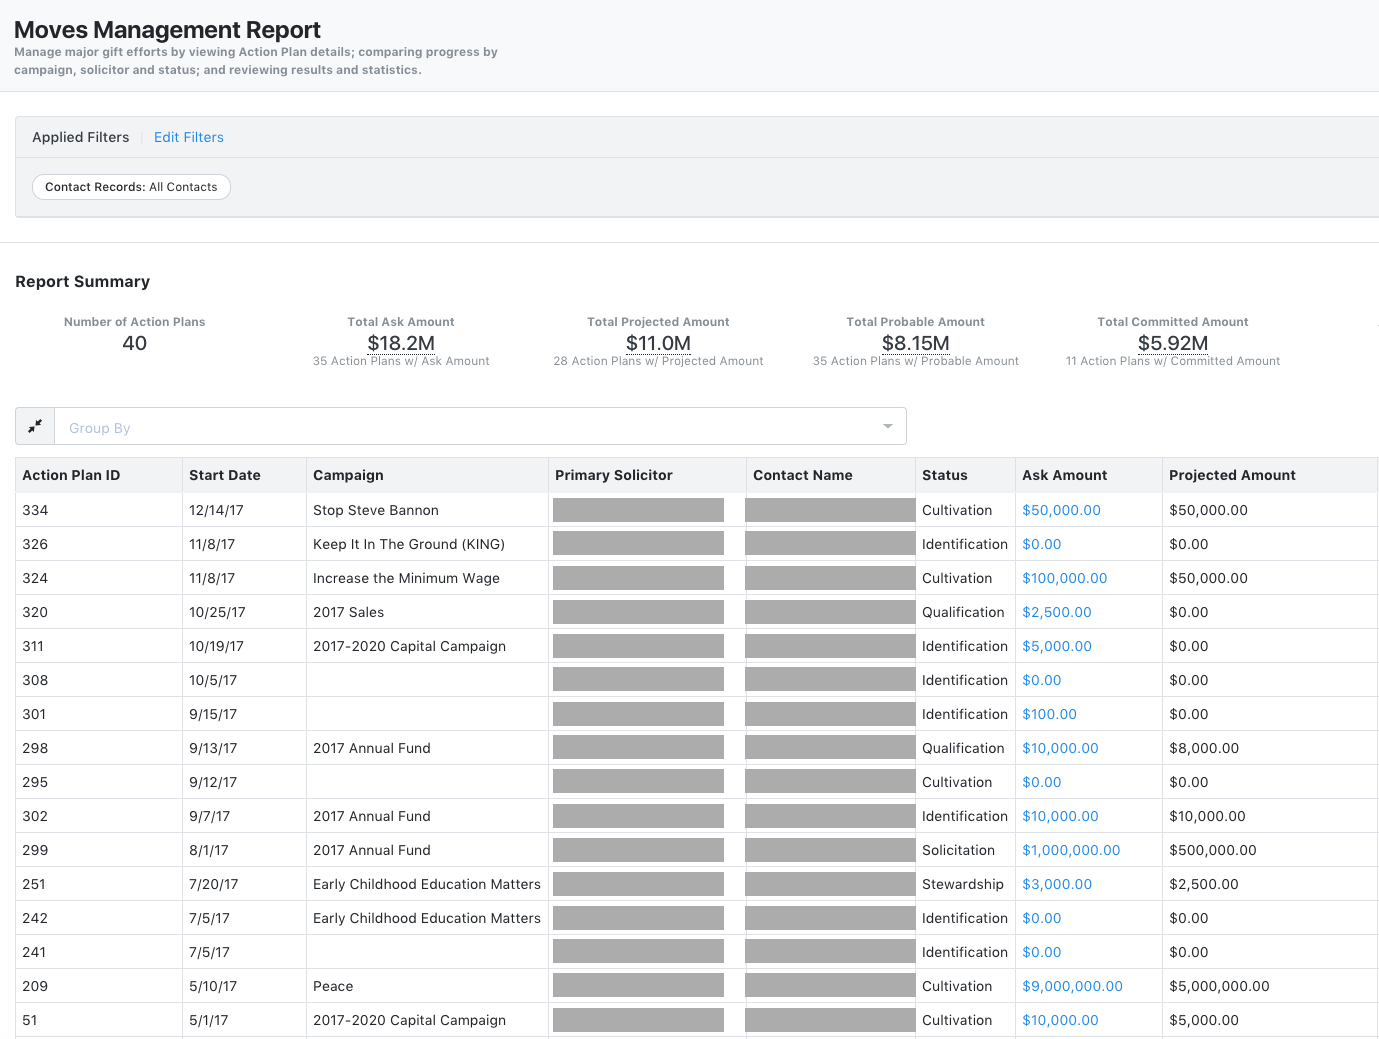Click the $1,000,000.00 ask amount link
The width and height of the screenshot is (1379, 1039).
(1071, 850)
